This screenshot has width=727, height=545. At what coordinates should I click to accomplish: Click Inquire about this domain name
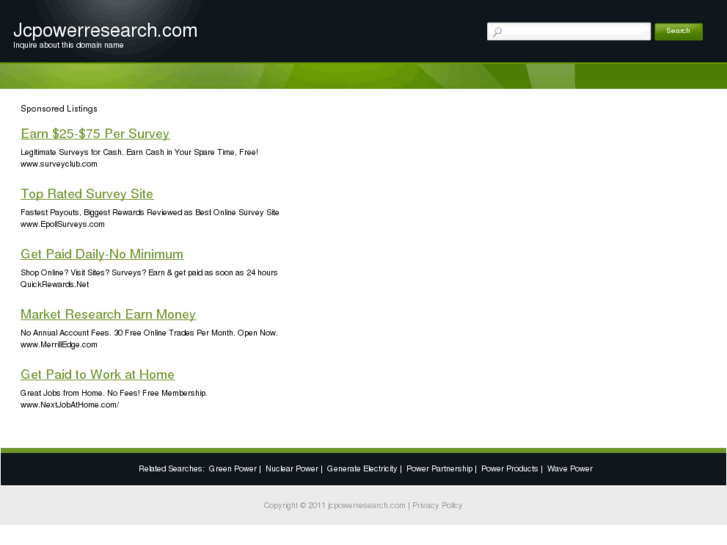point(68,45)
